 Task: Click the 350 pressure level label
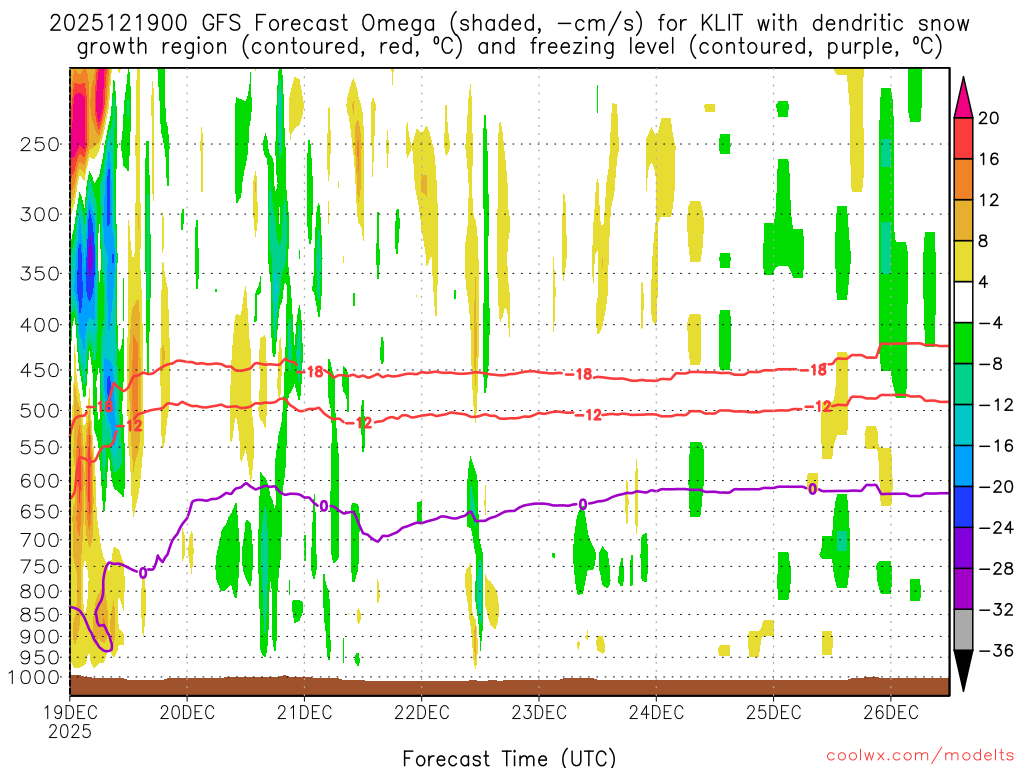(40, 274)
